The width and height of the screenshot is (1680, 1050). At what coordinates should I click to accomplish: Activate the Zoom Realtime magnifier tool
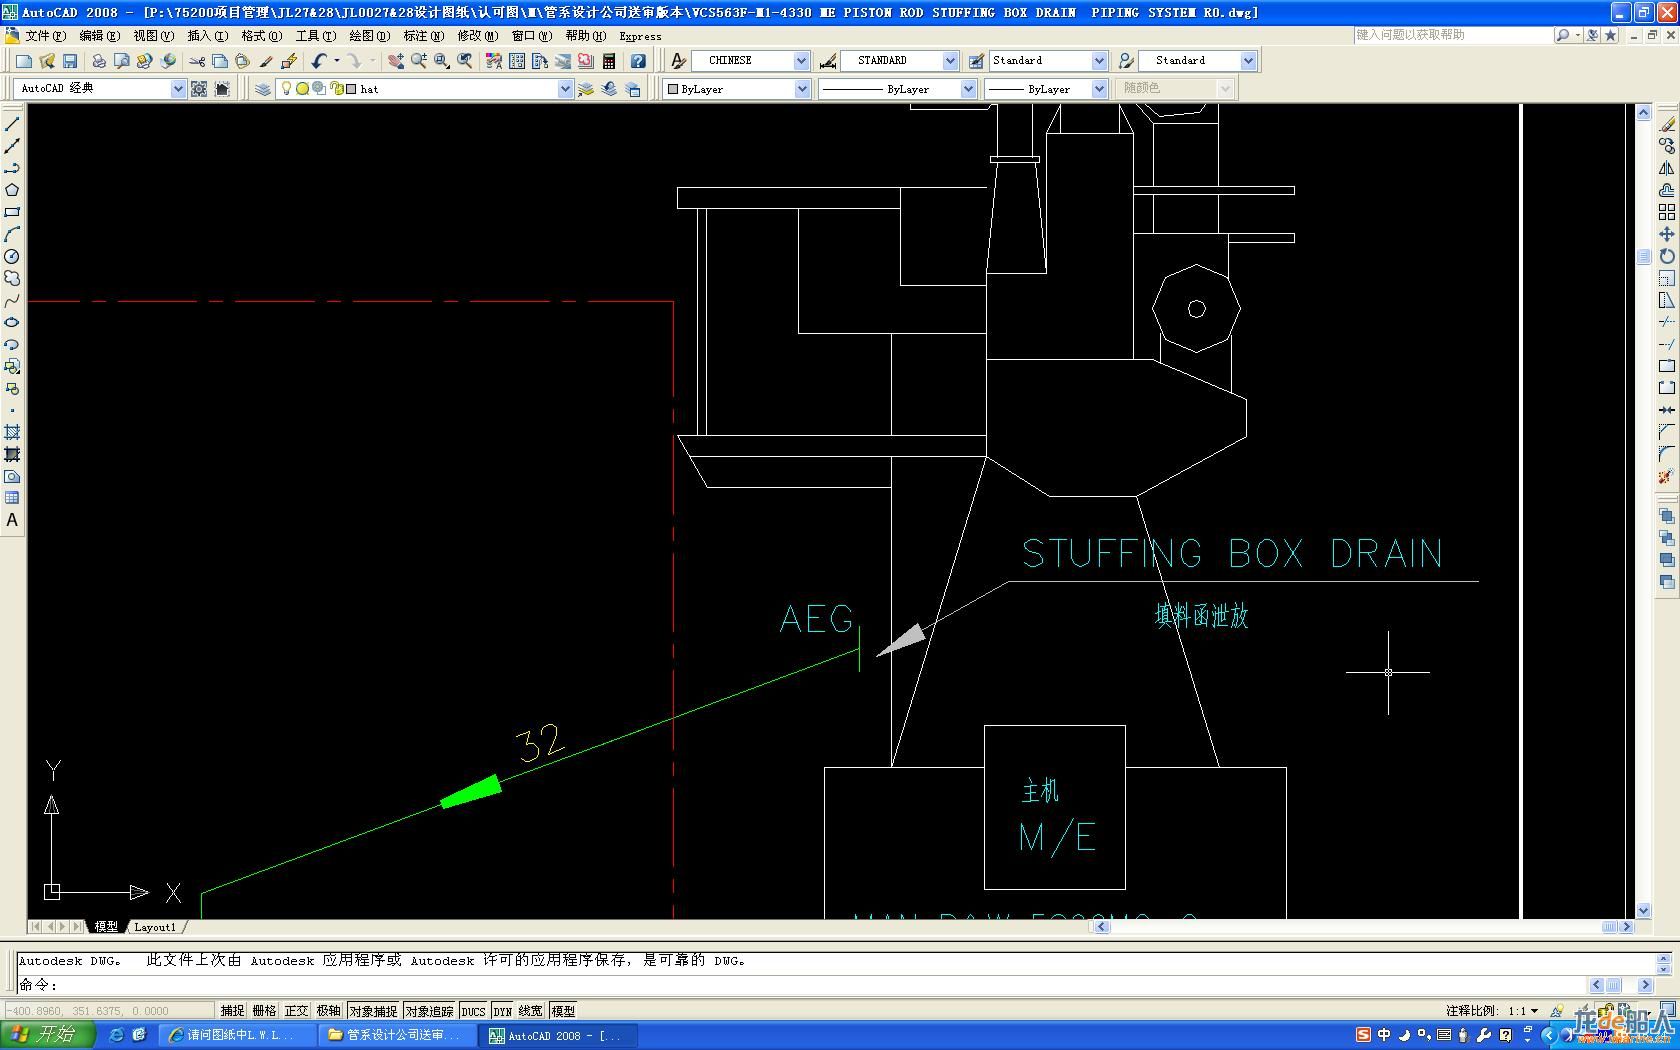(419, 61)
